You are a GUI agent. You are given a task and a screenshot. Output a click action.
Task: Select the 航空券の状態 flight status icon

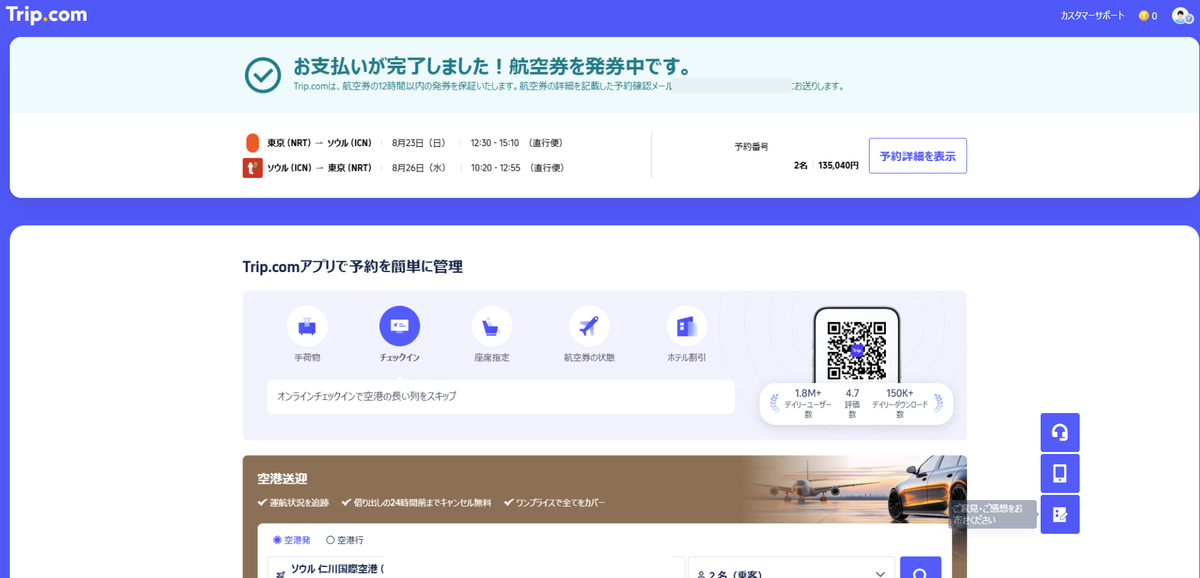click(x=589, y=326)
